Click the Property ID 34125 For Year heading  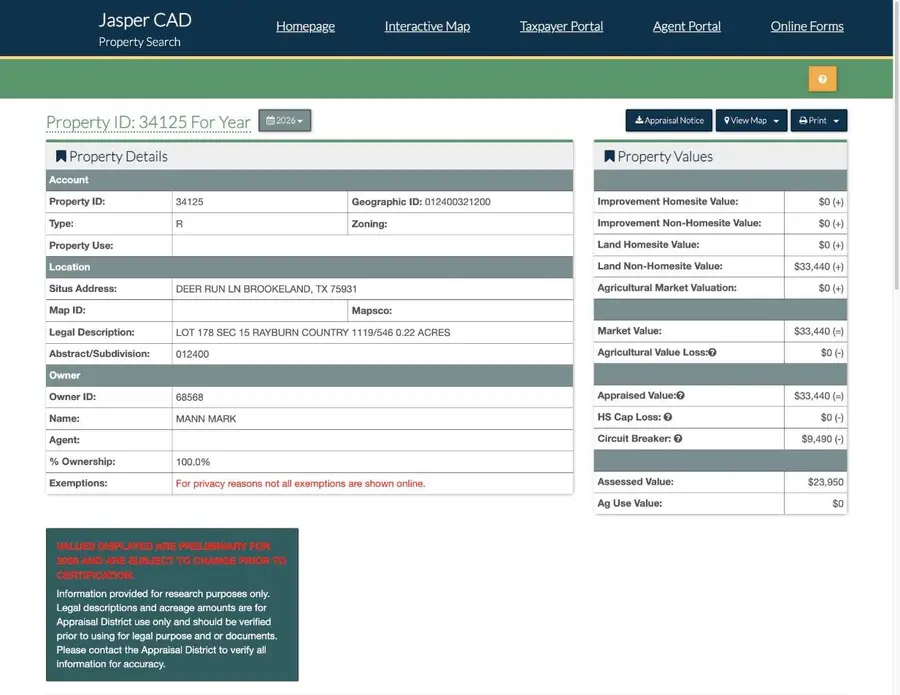click(x=148, y=122)
